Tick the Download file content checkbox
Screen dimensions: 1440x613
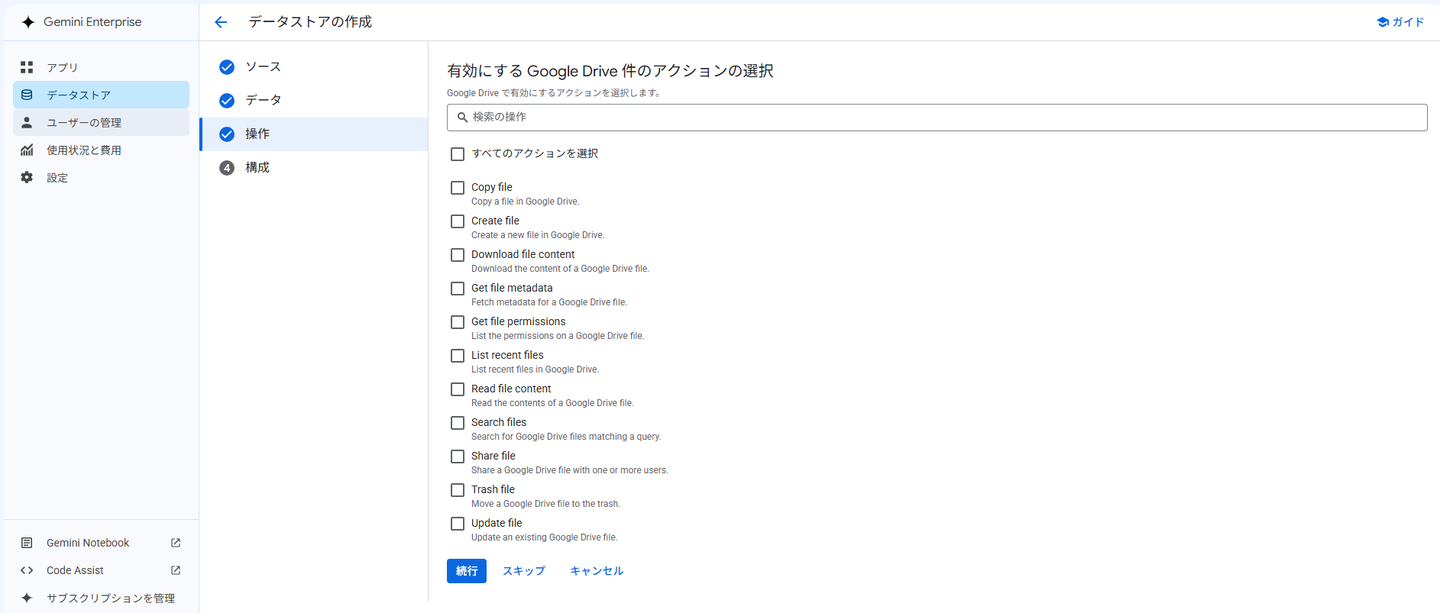coord(458,255)
